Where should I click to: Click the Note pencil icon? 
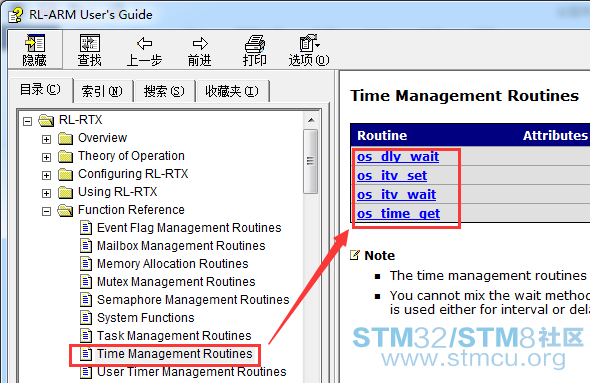click(355, 255)
